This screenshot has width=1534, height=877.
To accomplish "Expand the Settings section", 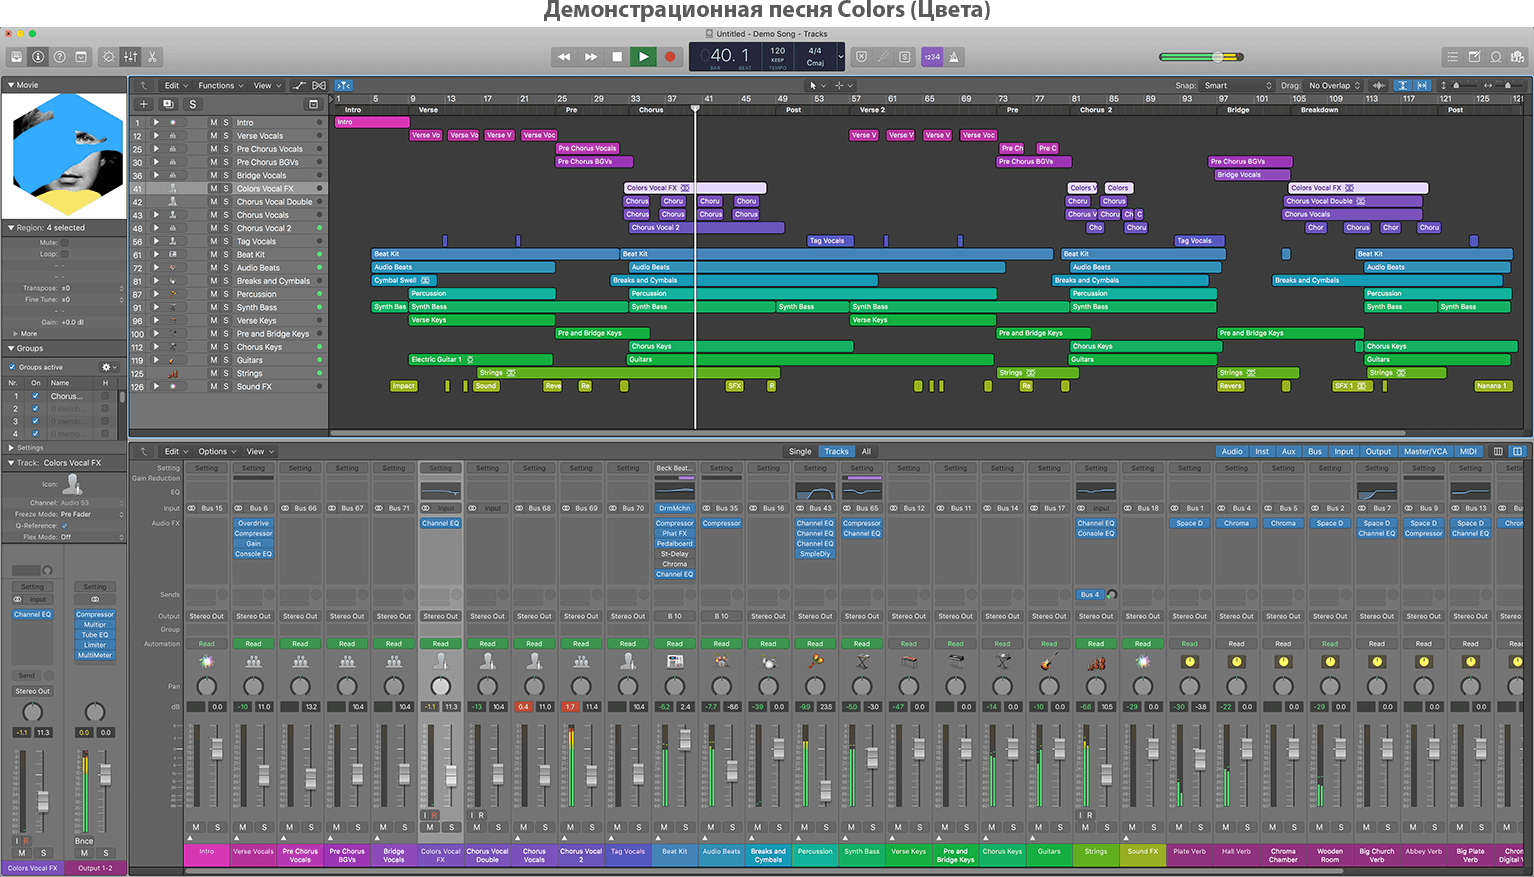I will [11, 448].
